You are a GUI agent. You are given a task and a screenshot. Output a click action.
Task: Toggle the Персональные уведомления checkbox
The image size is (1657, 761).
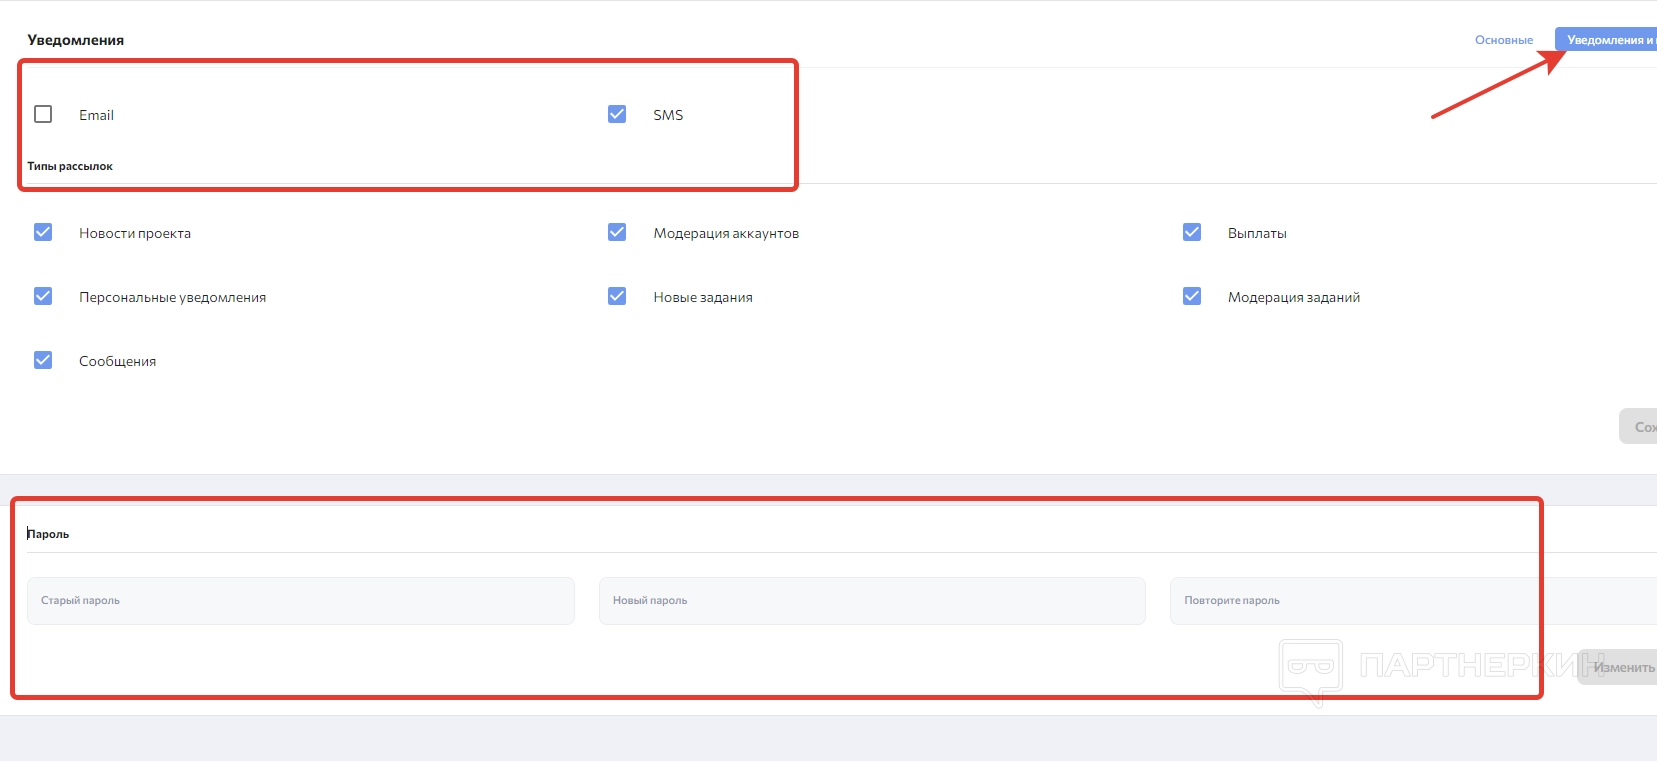(x=43, y=296)
